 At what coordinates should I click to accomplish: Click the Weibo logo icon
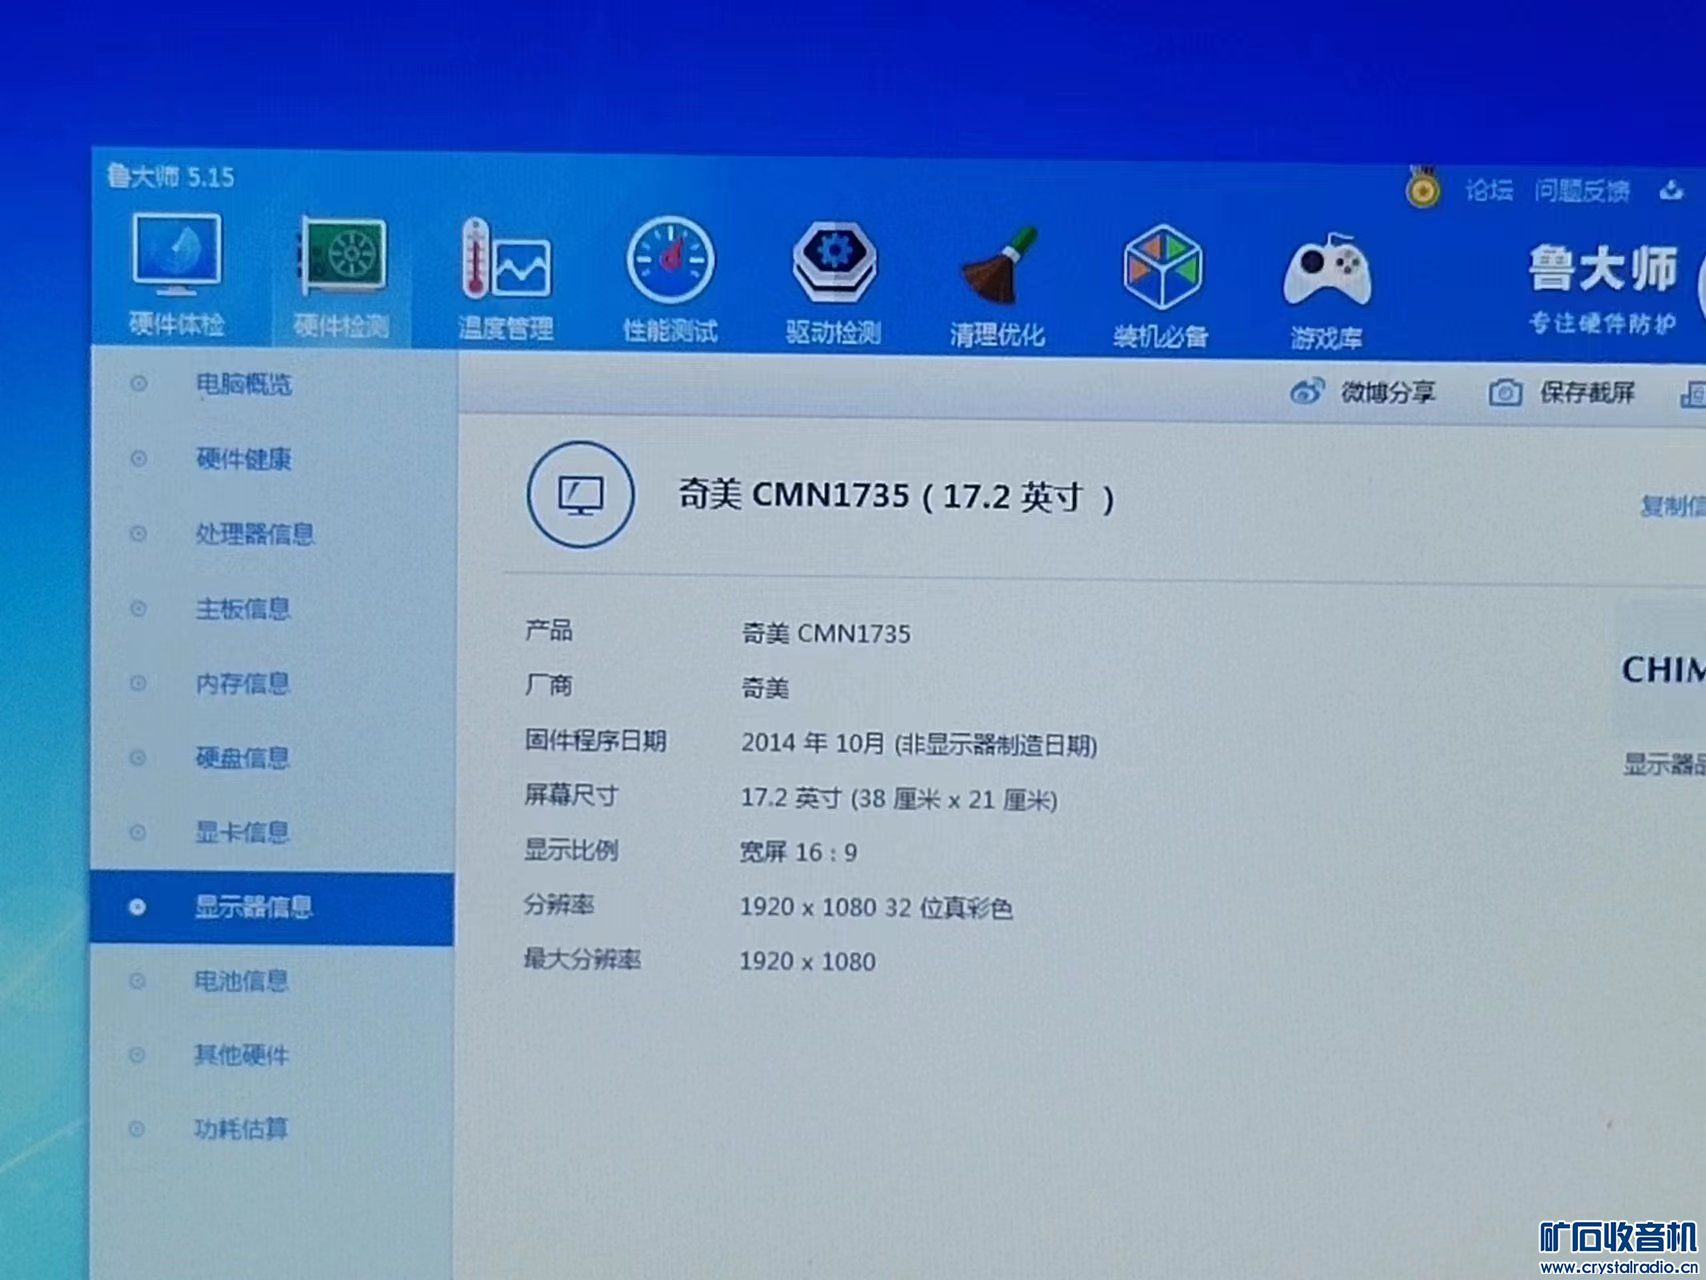(1307, 391)
